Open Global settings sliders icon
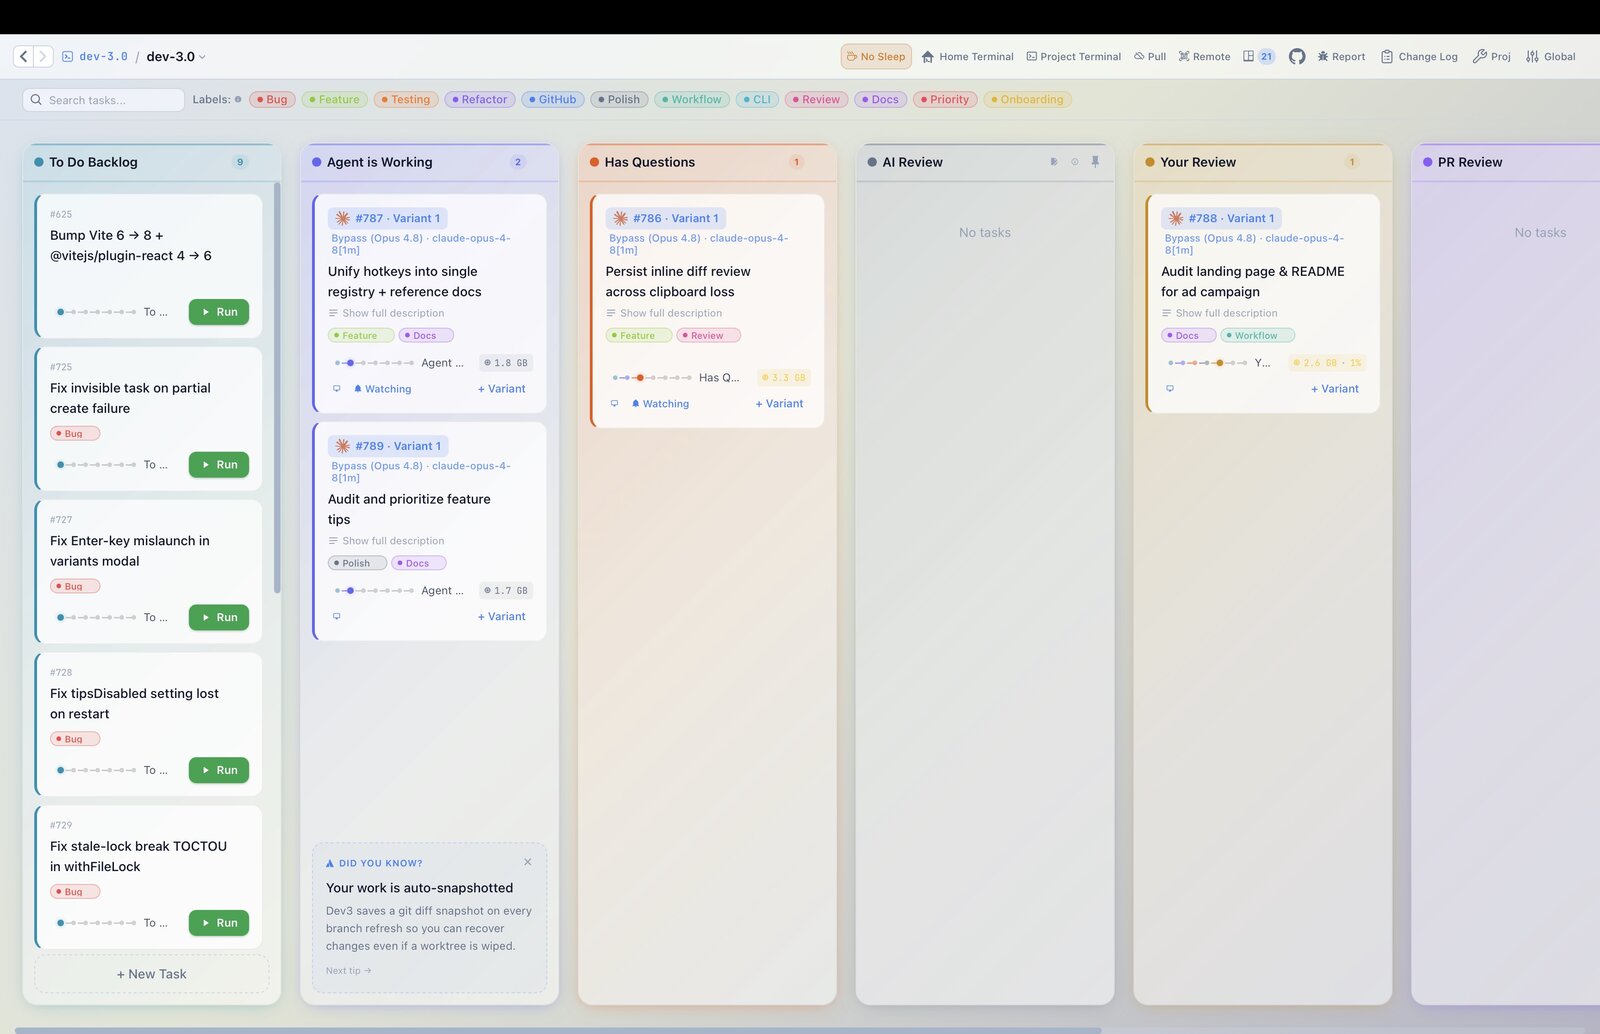This screenshot has width=1600, height=1034. pos(1550,57)
